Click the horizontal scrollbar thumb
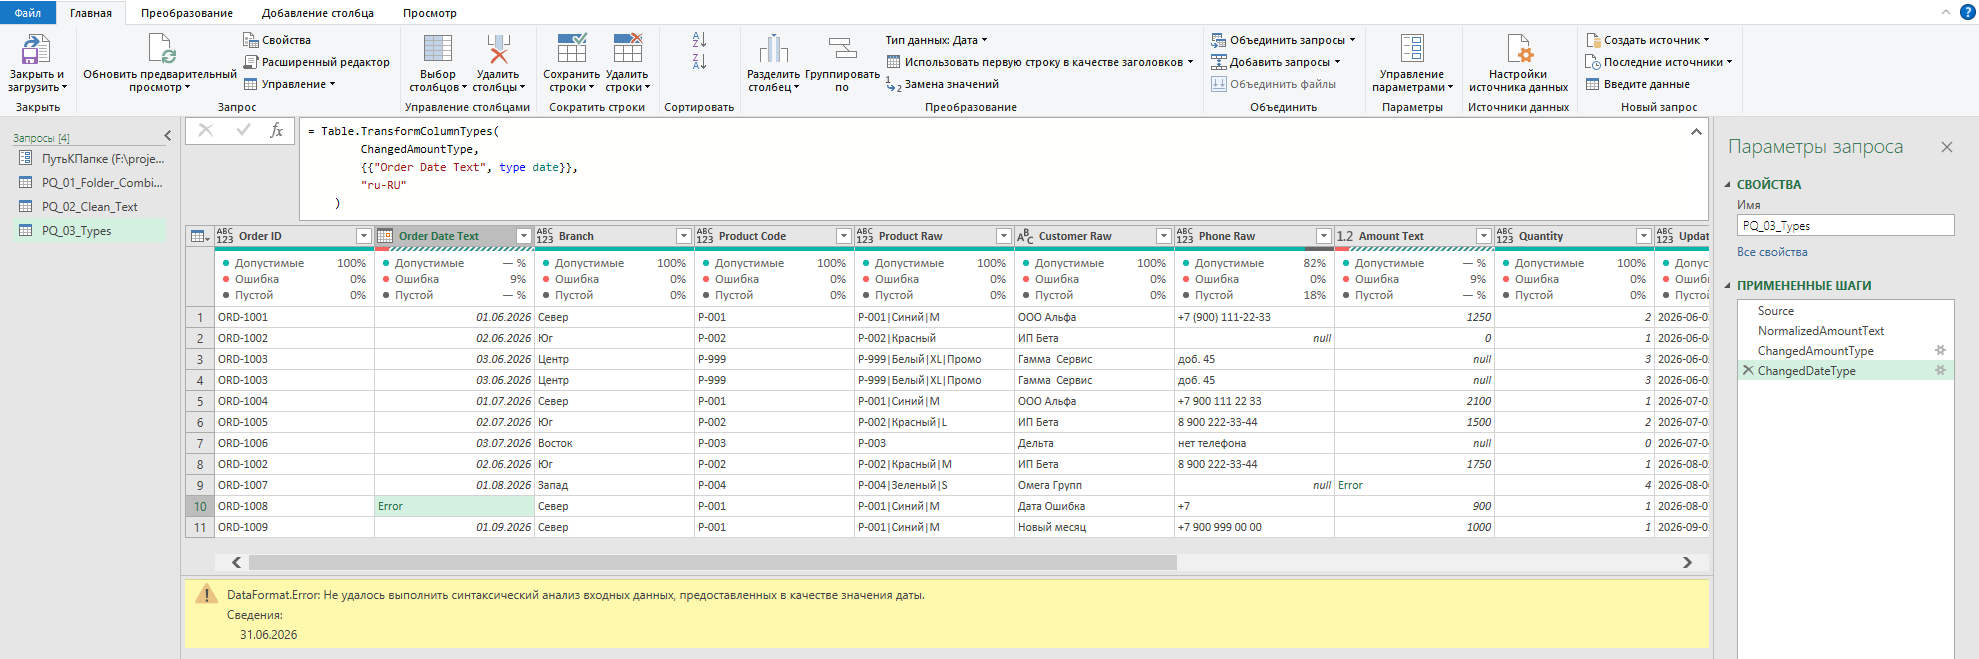Screen dimensions: 1979x659 (712, 562)
